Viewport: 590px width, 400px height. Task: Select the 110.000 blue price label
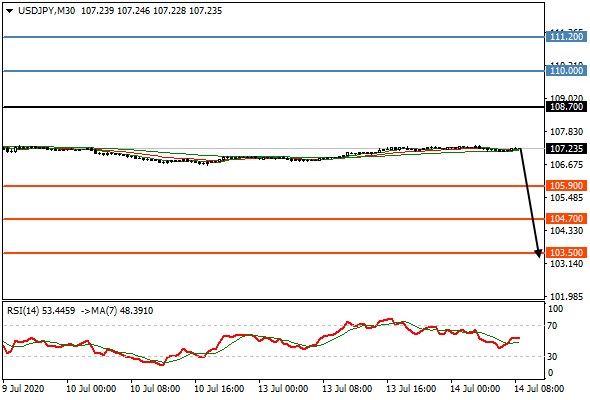566,71
